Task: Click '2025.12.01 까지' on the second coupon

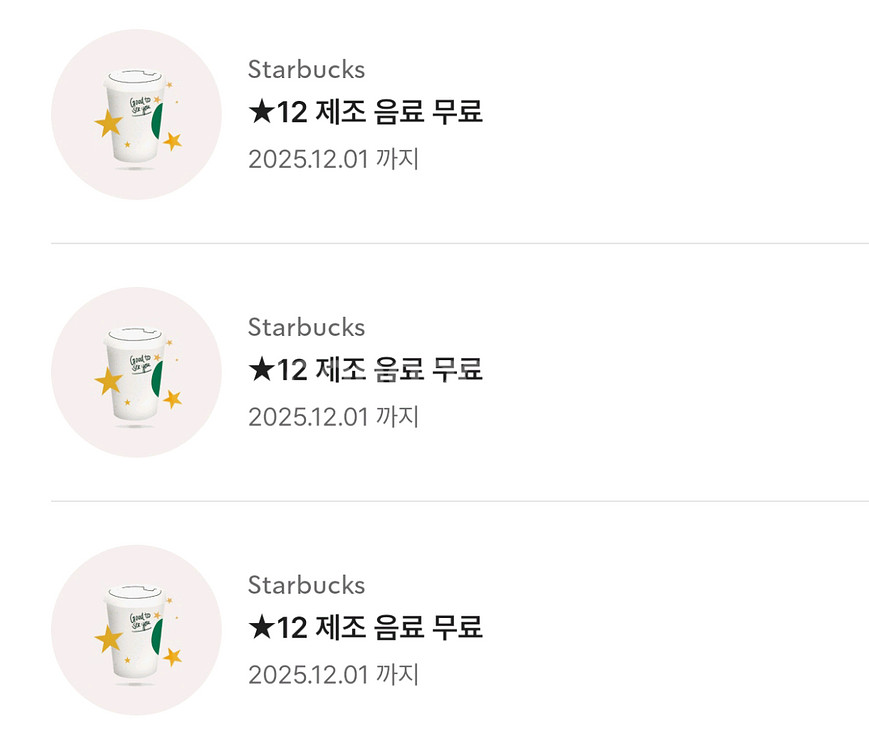Action: (332, 415)
